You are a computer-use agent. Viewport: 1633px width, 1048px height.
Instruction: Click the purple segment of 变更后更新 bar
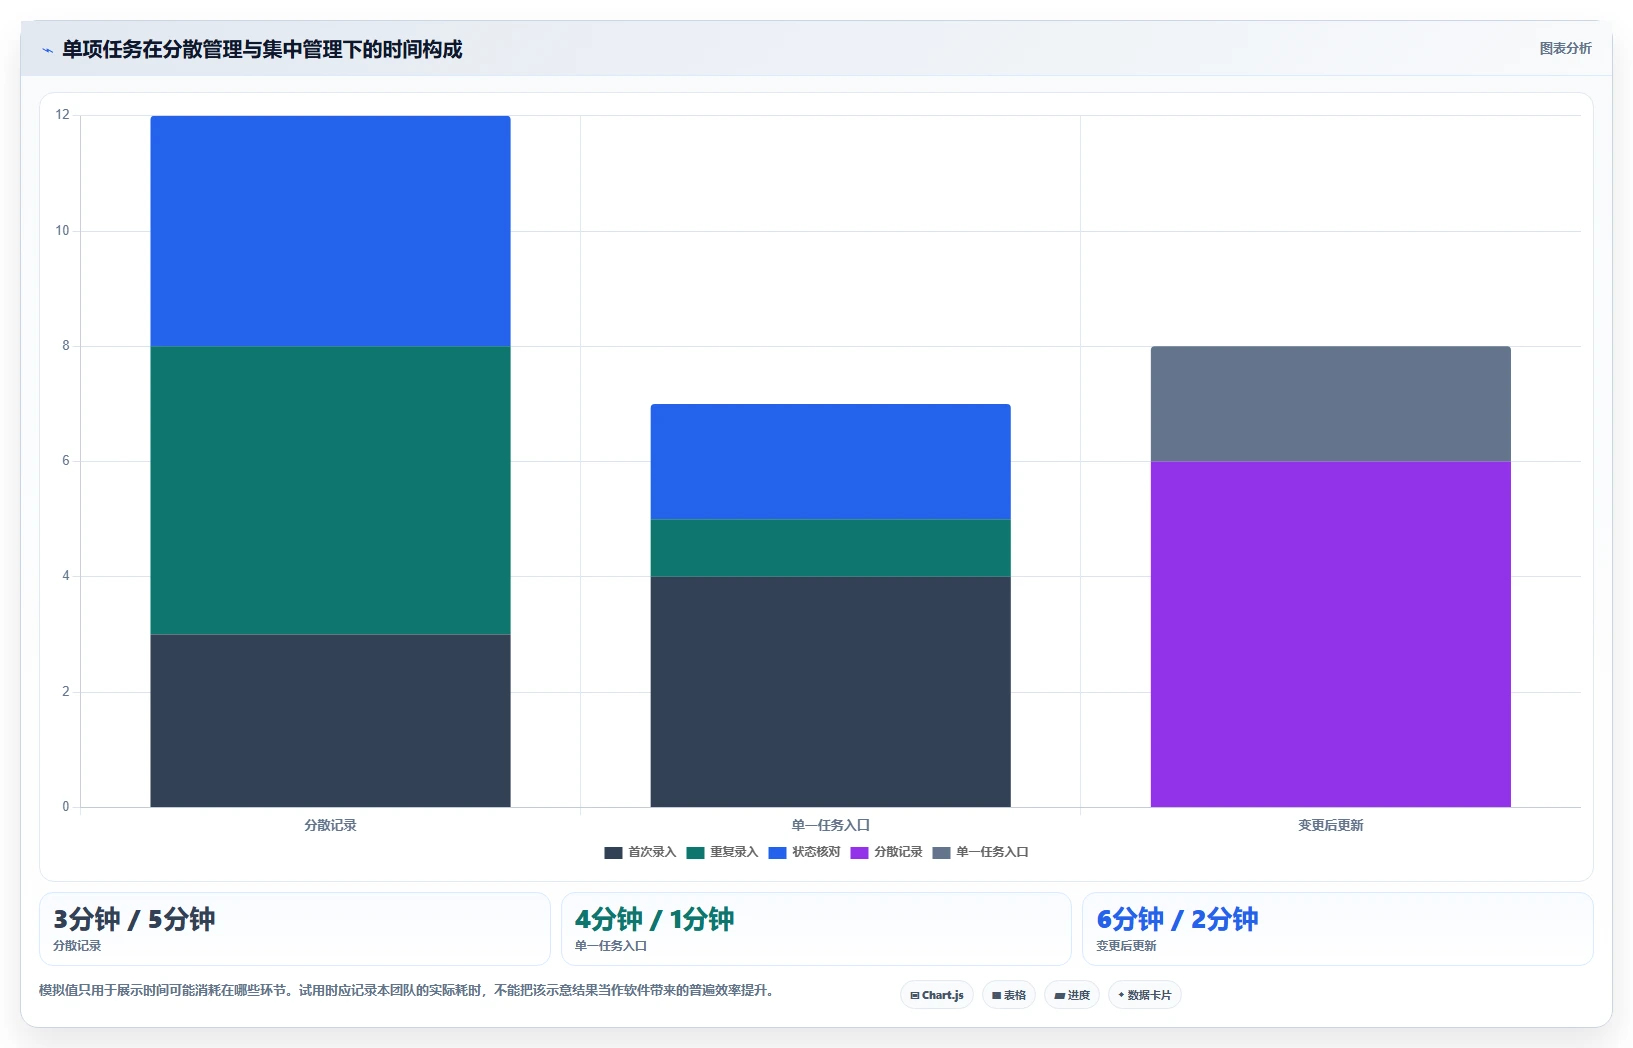point(1330,634)
